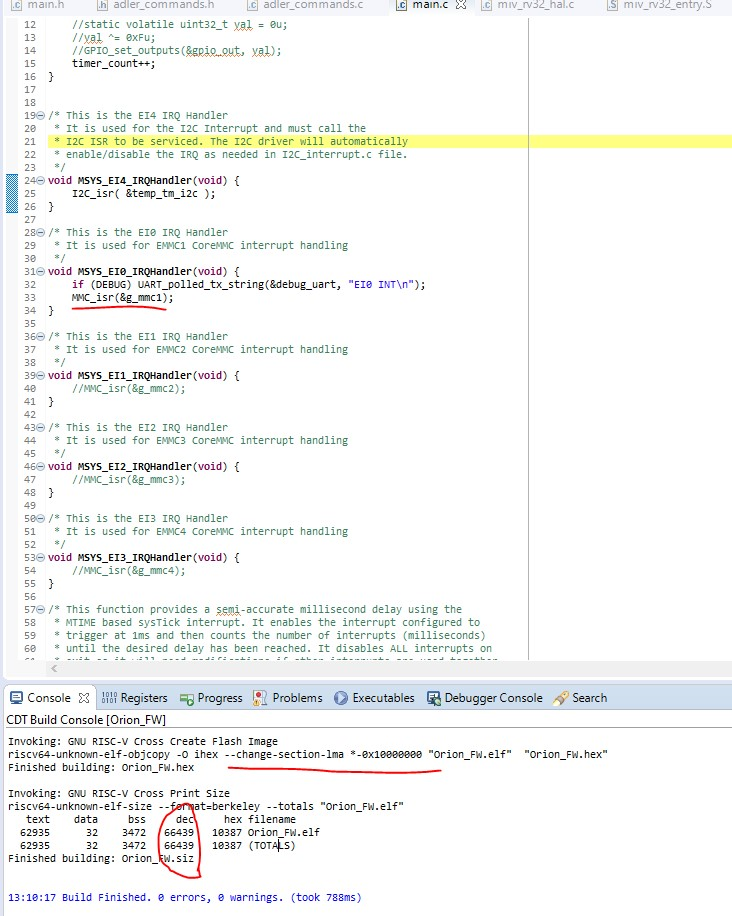Click the Search view flashlight icon
The width and height of the screenshot is (732, 916).
point(561,698)
